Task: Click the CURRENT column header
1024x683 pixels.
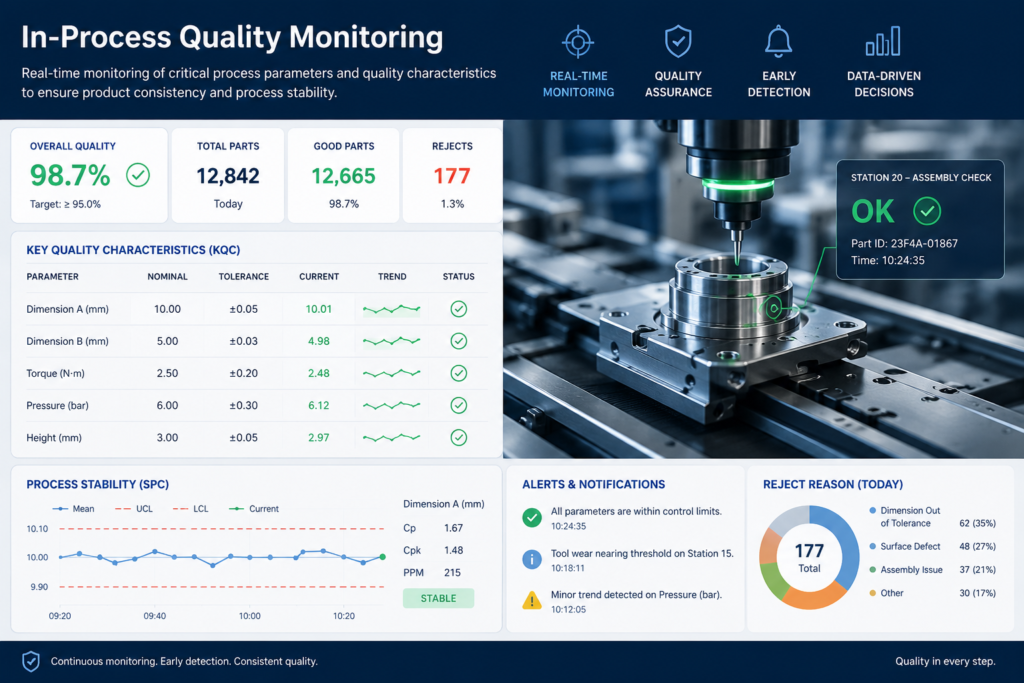Action: pos(319,277)
